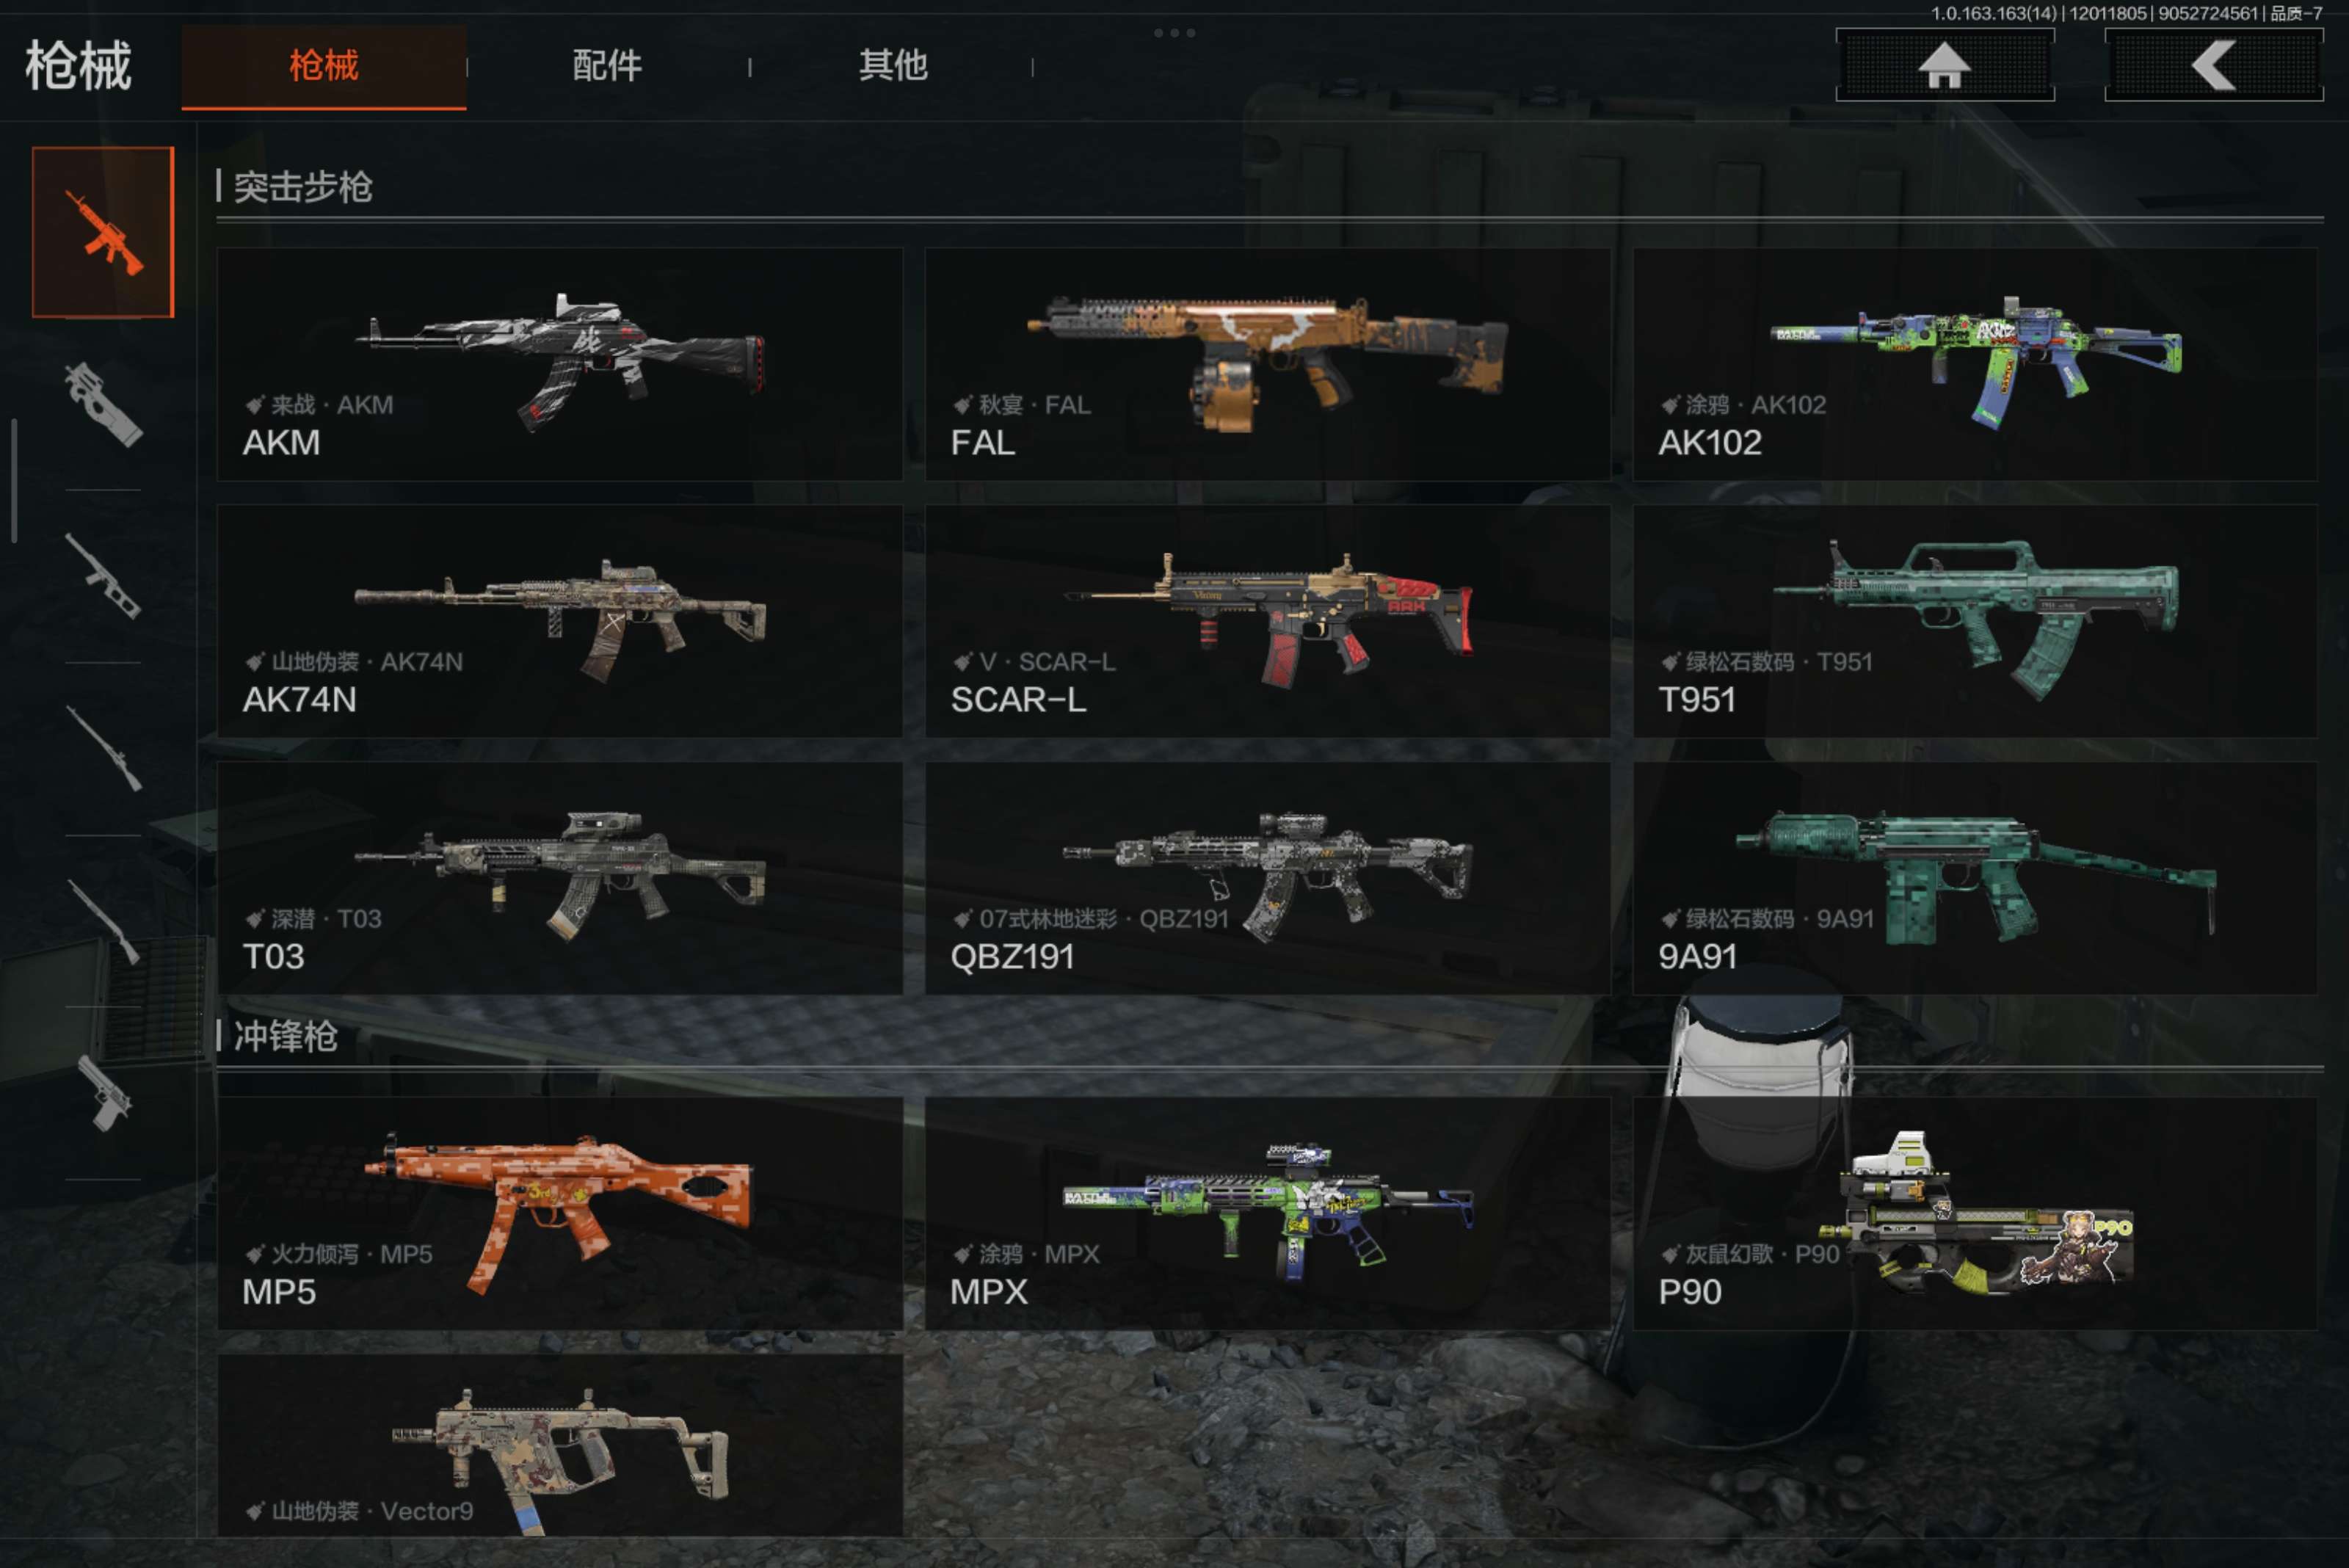Select the FAL weapon card
The image size is (2349, 1568).
(1267, 364)
